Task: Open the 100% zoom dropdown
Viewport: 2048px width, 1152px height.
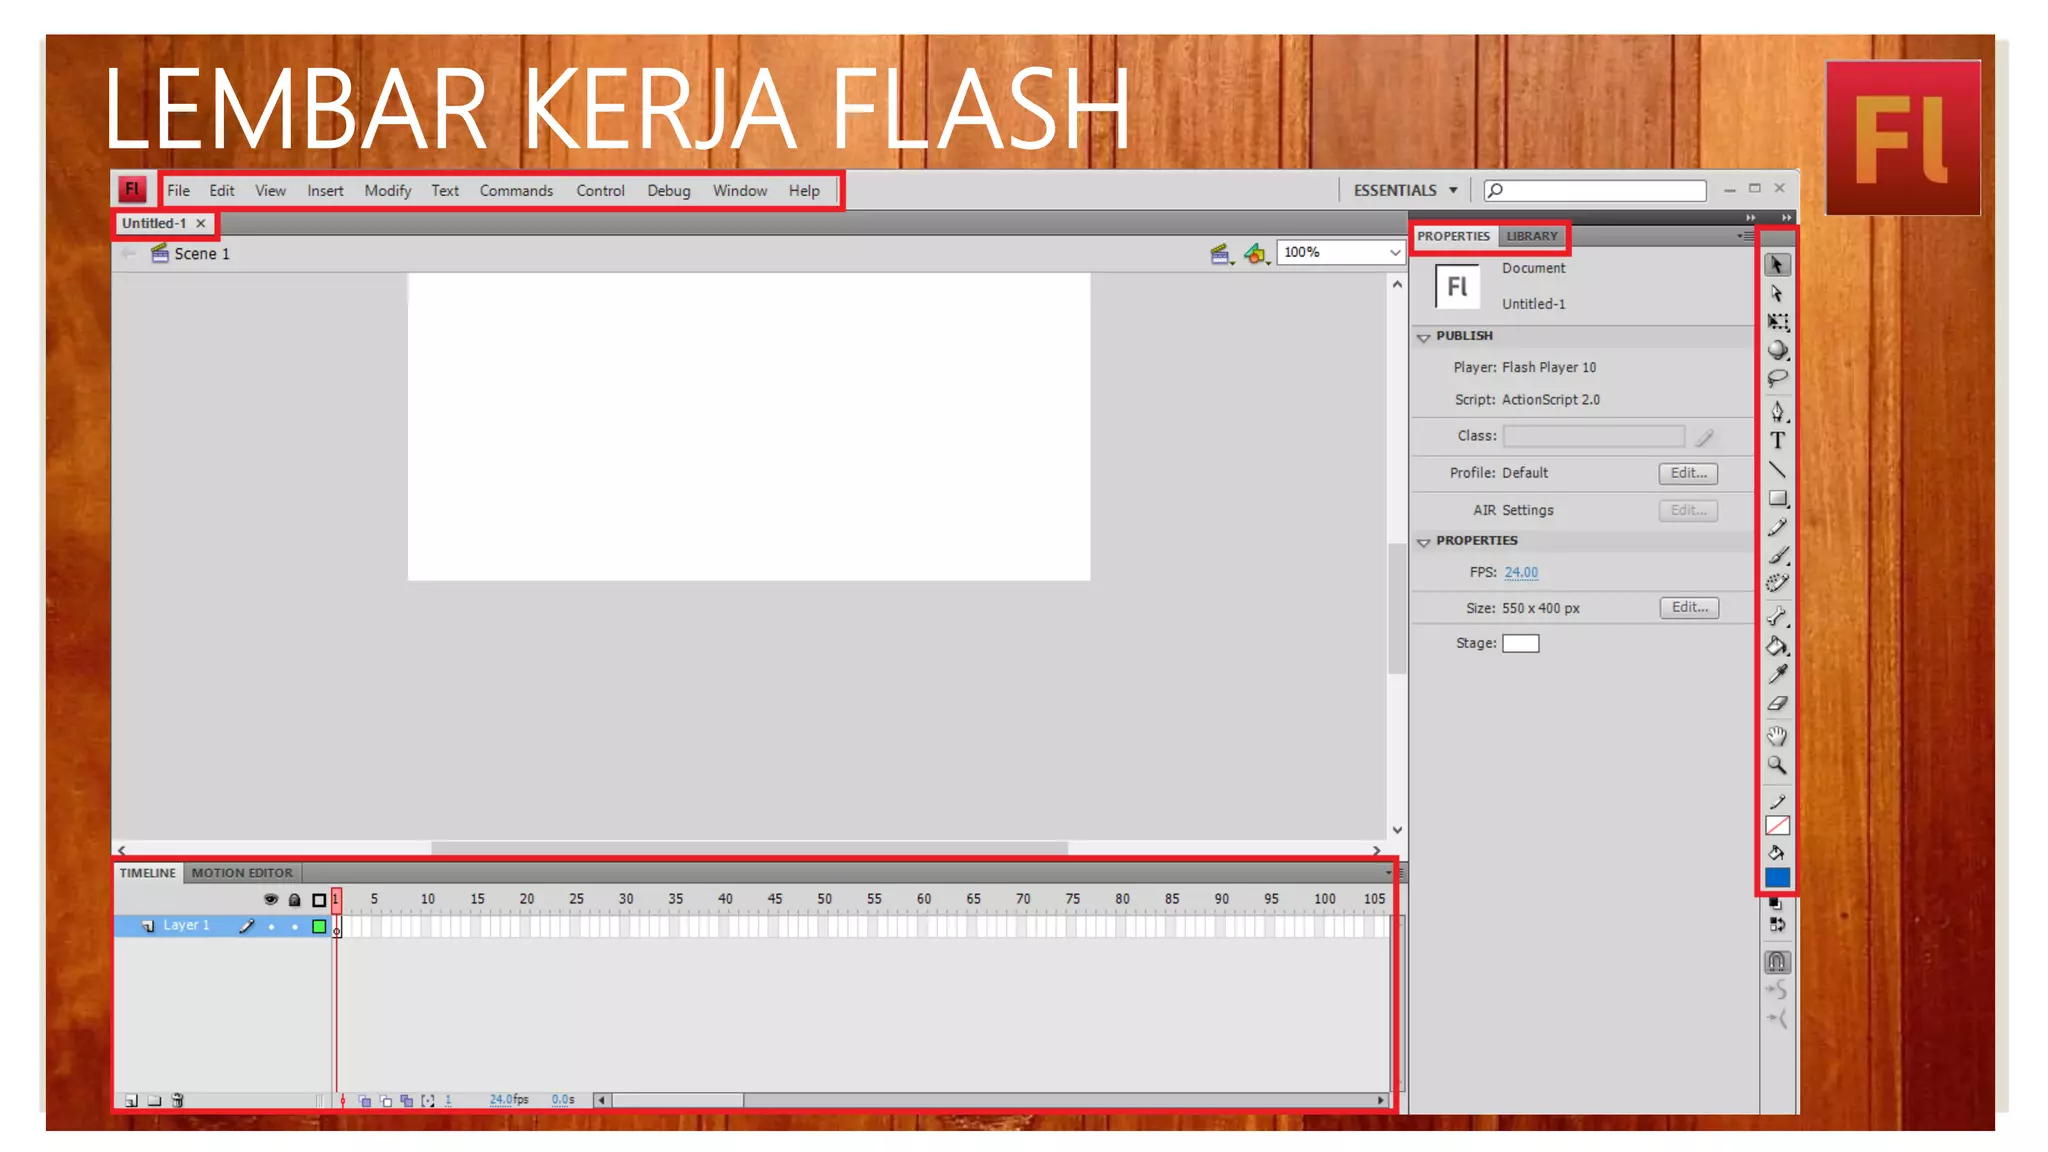Action: coord(1341,252)
